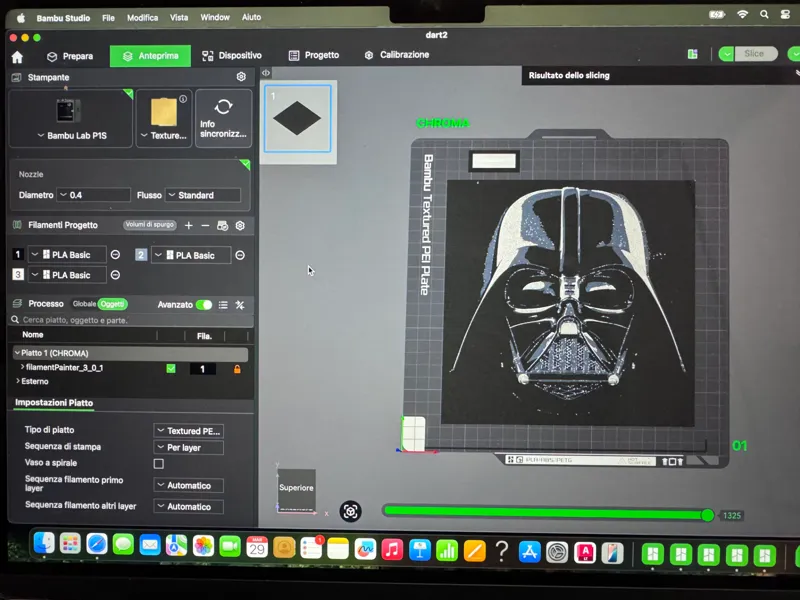Open printer settings gear in Stampante header
800x600 pixels.
coord(241,77)
